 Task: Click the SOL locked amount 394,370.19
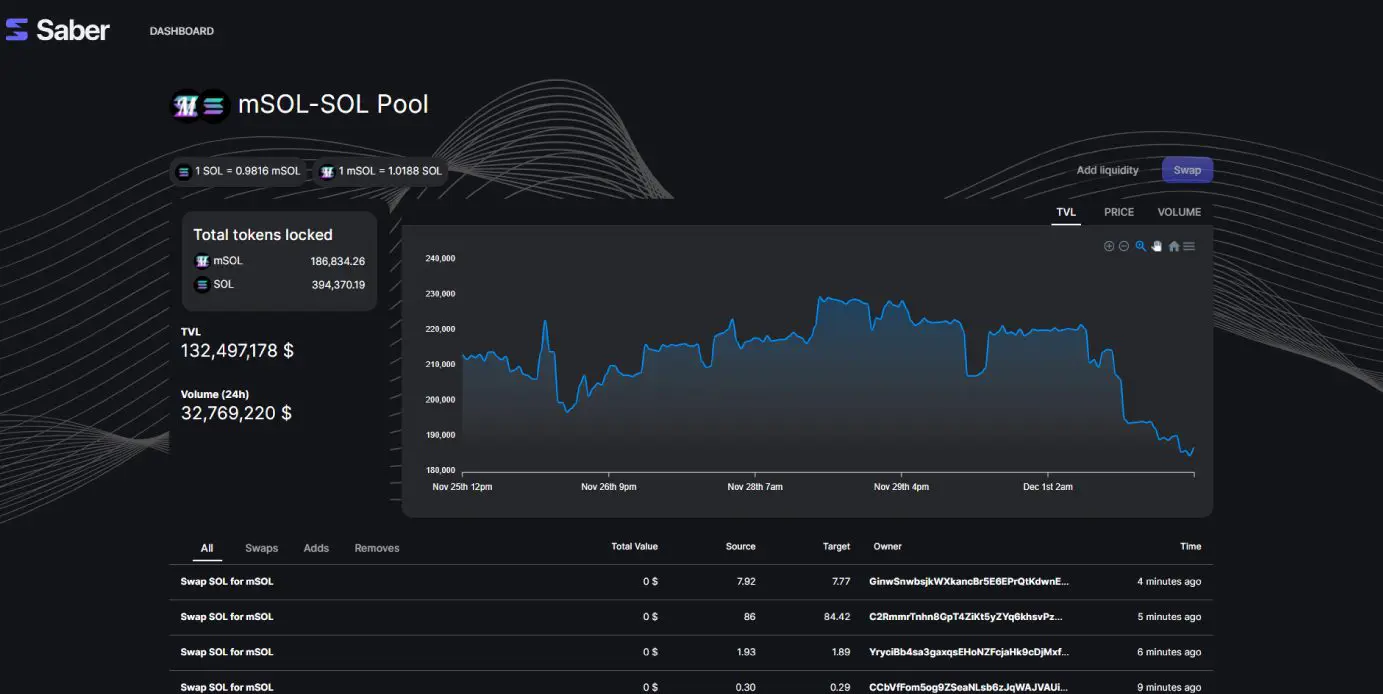tap(338, 285)
